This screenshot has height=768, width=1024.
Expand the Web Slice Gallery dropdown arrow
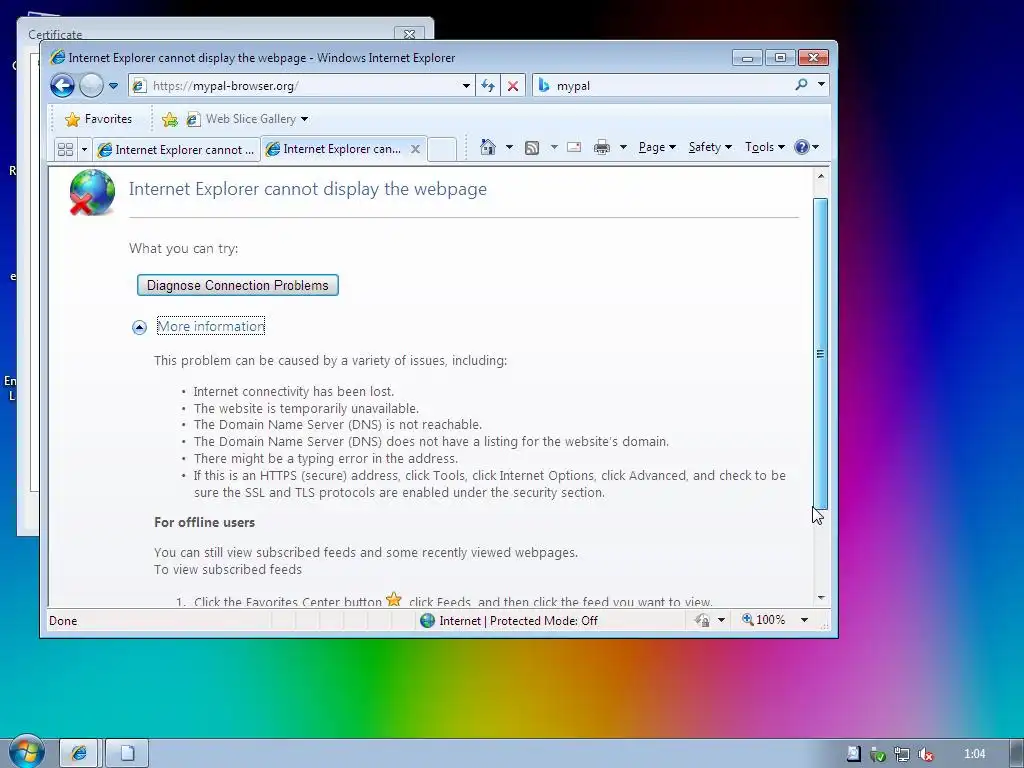[x=304, y=119]
